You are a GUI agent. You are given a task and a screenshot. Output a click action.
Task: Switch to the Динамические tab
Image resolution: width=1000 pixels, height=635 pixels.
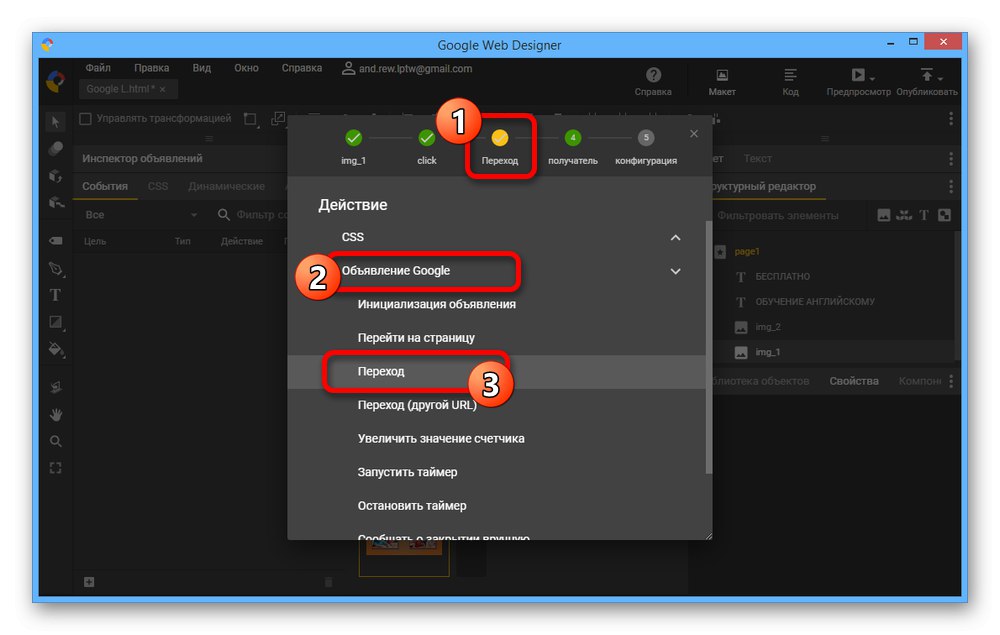click(226, 186)
